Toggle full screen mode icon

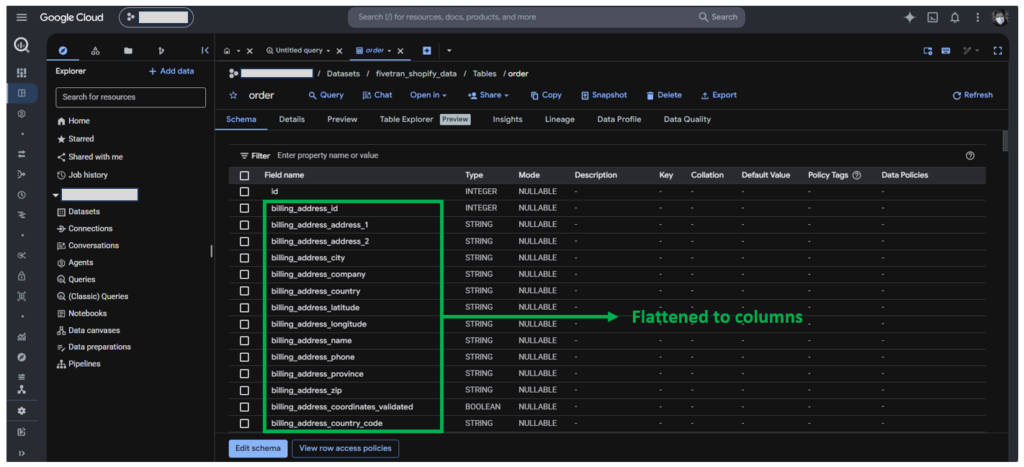coord(997,50)
